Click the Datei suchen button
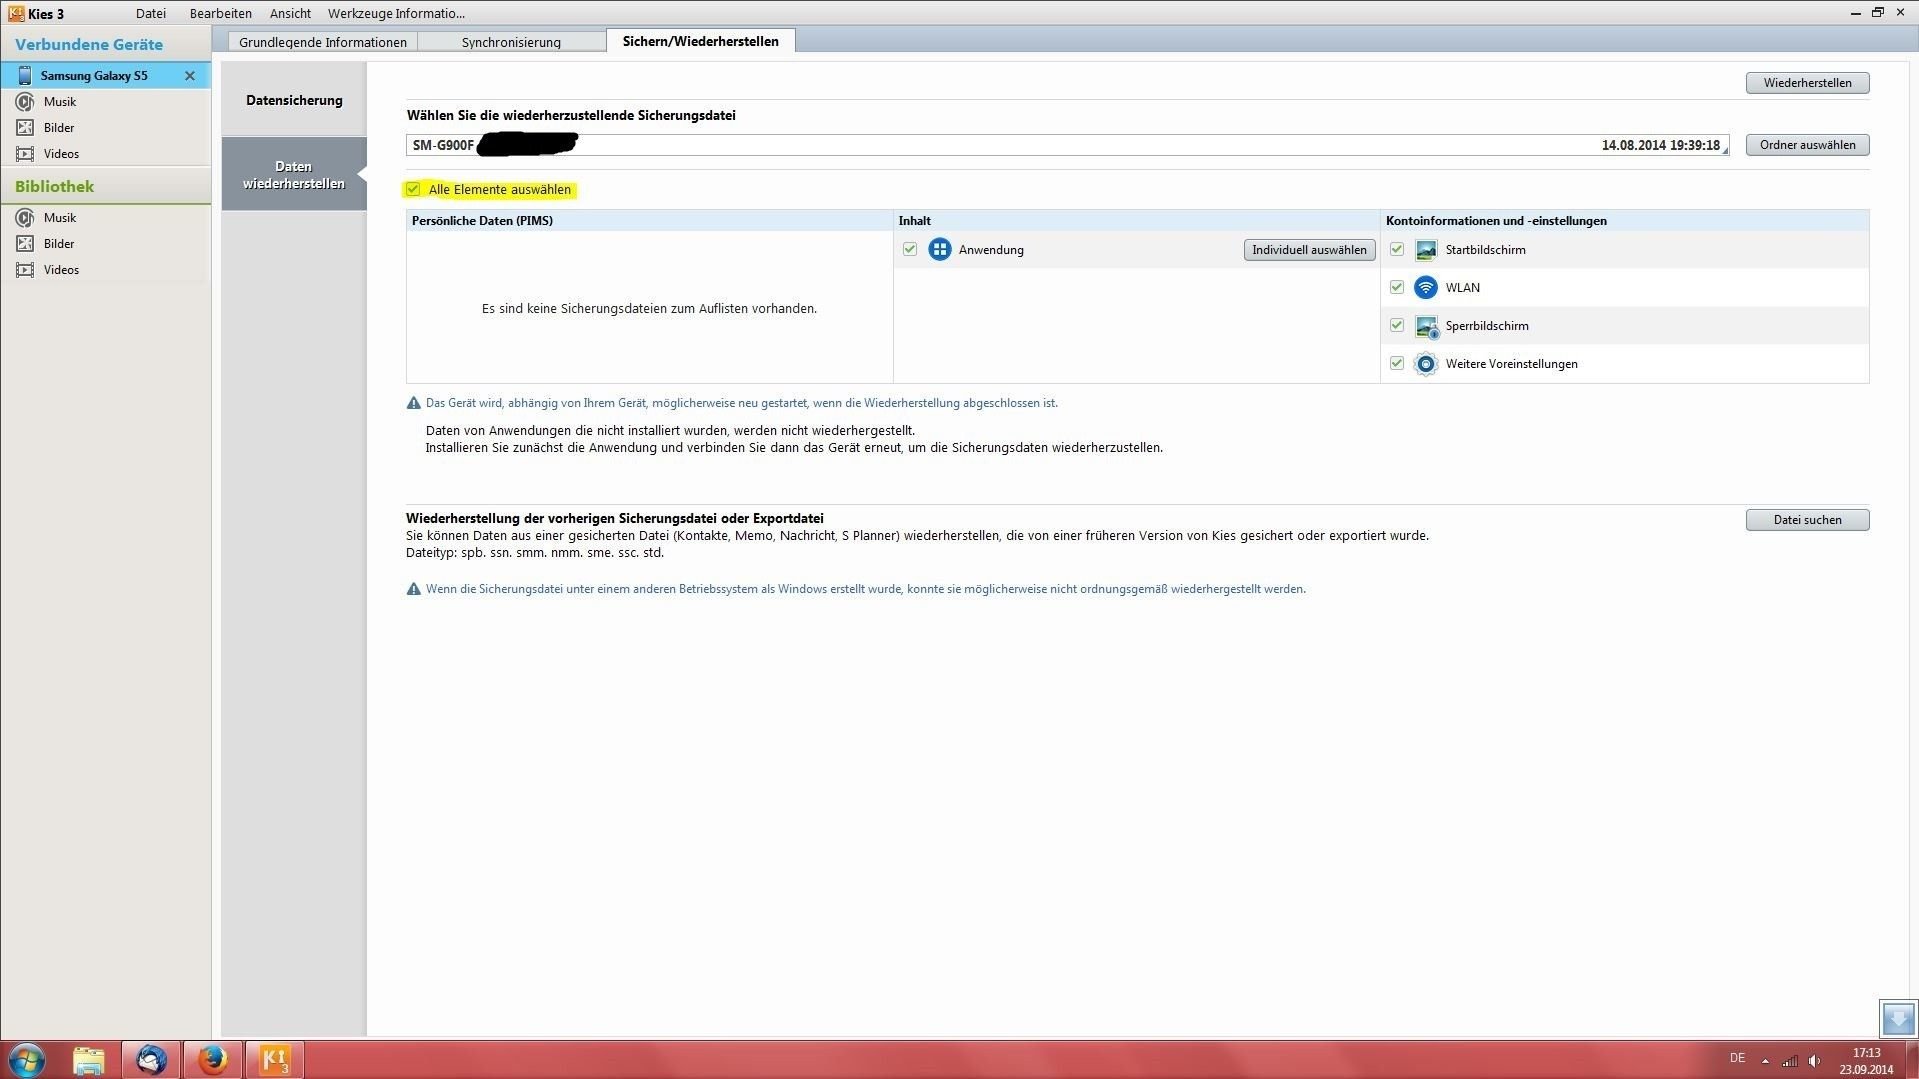Viewport: 1919px width, 1079px height. 1807,520
